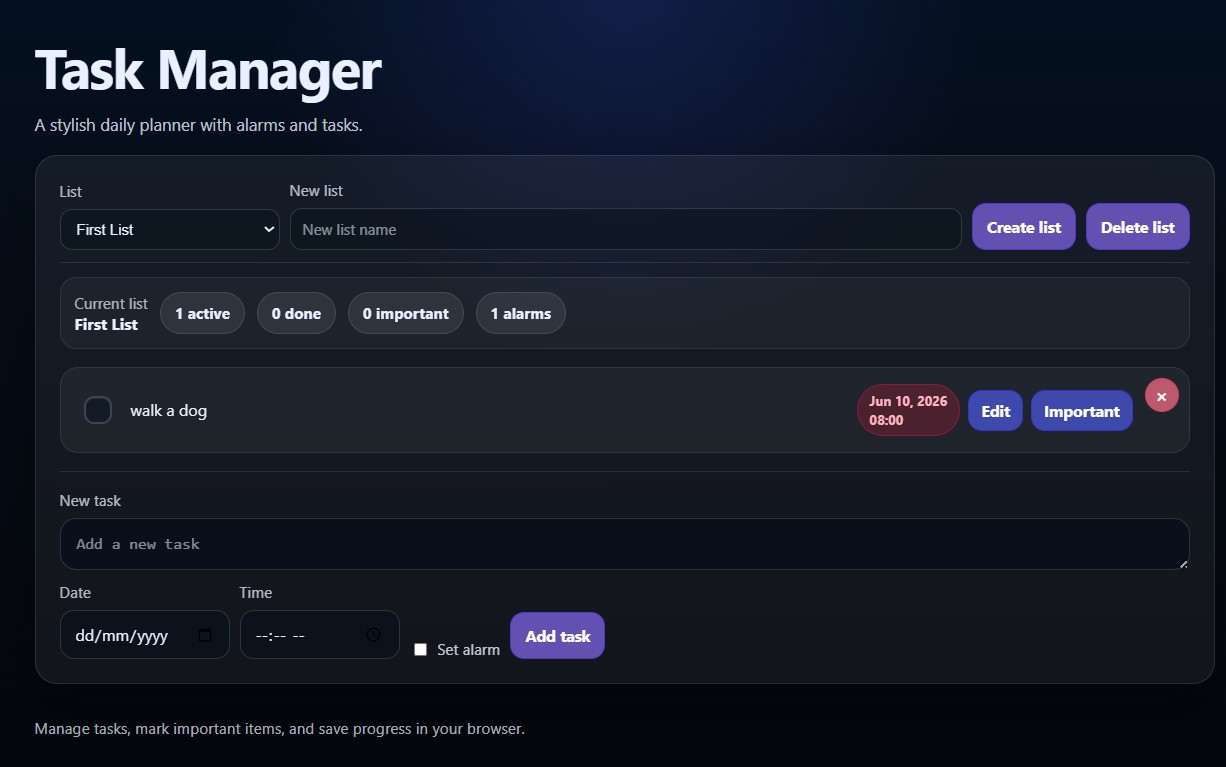The height and width of the screenshot is (767, 1226).
Task: Open the calendar picker in the Date field
Action: 205,635
